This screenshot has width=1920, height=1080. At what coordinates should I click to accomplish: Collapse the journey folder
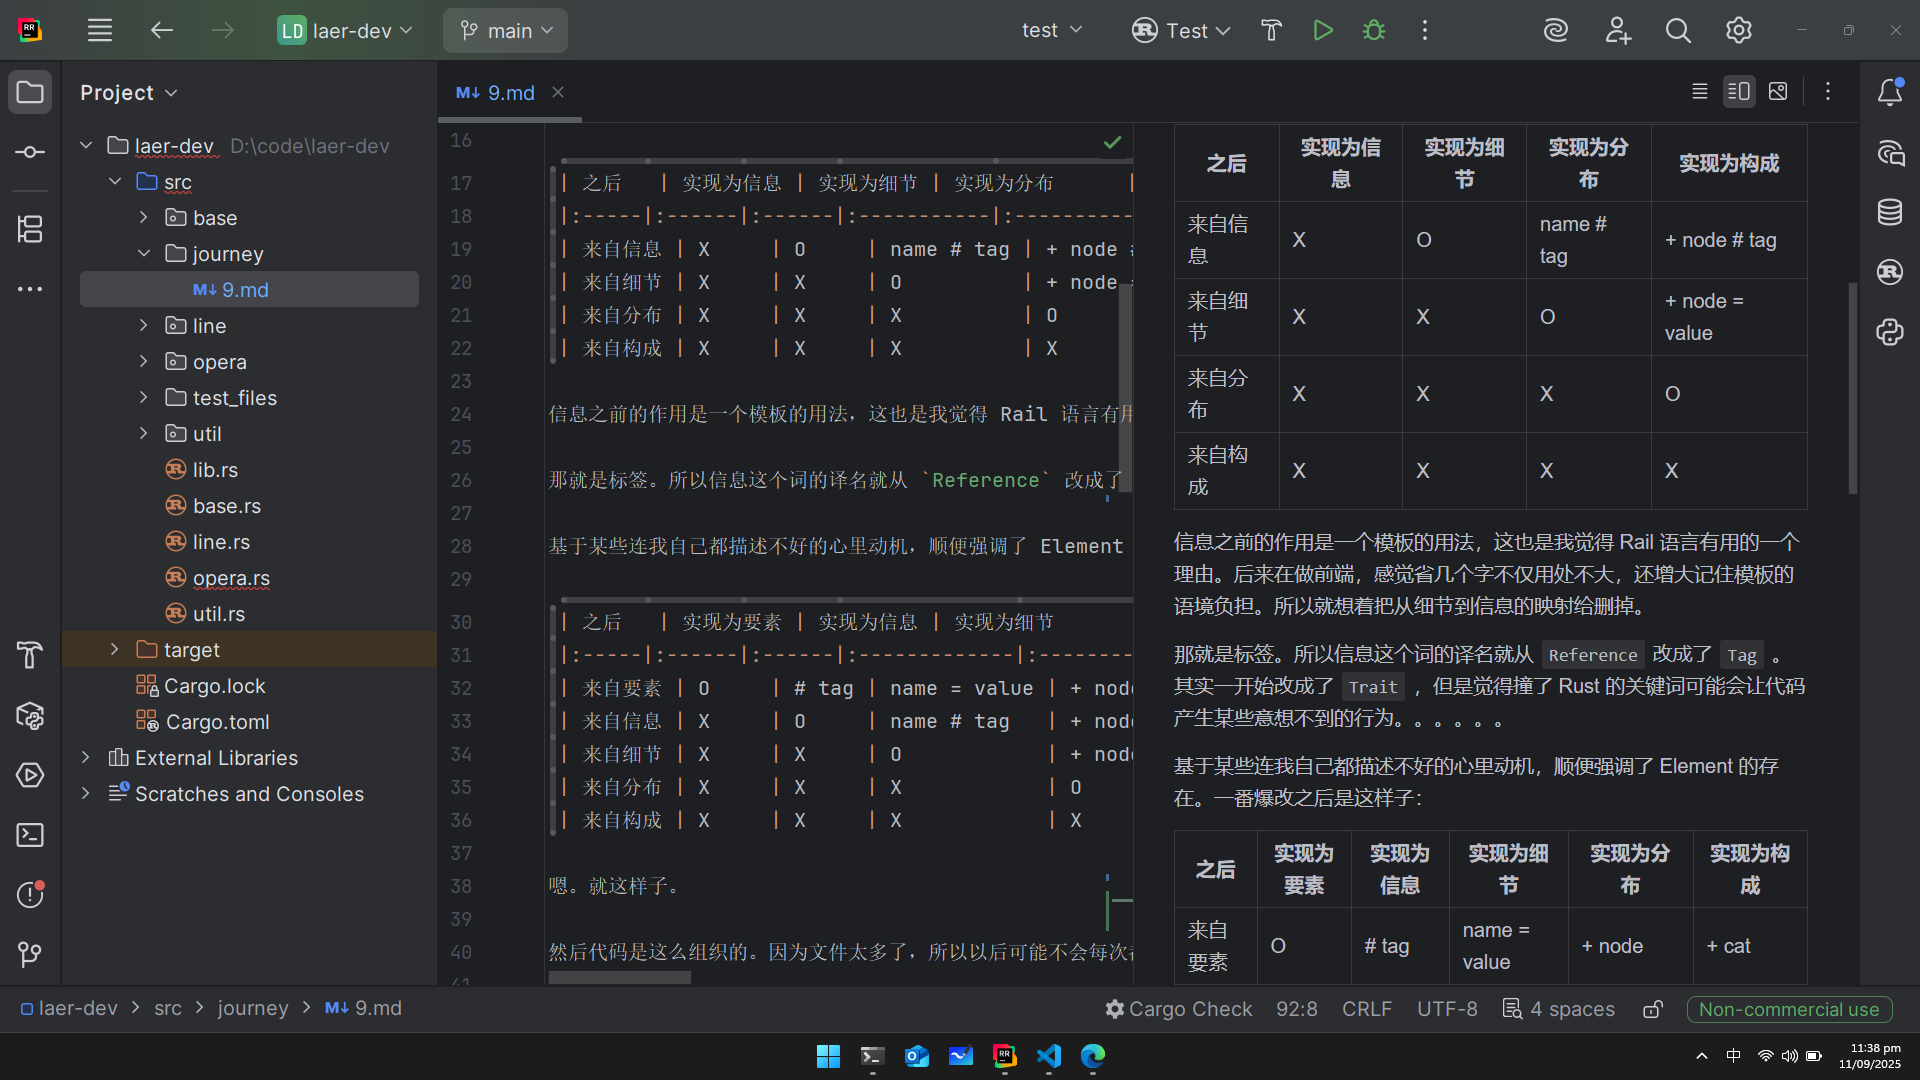(x=144, y=254)
